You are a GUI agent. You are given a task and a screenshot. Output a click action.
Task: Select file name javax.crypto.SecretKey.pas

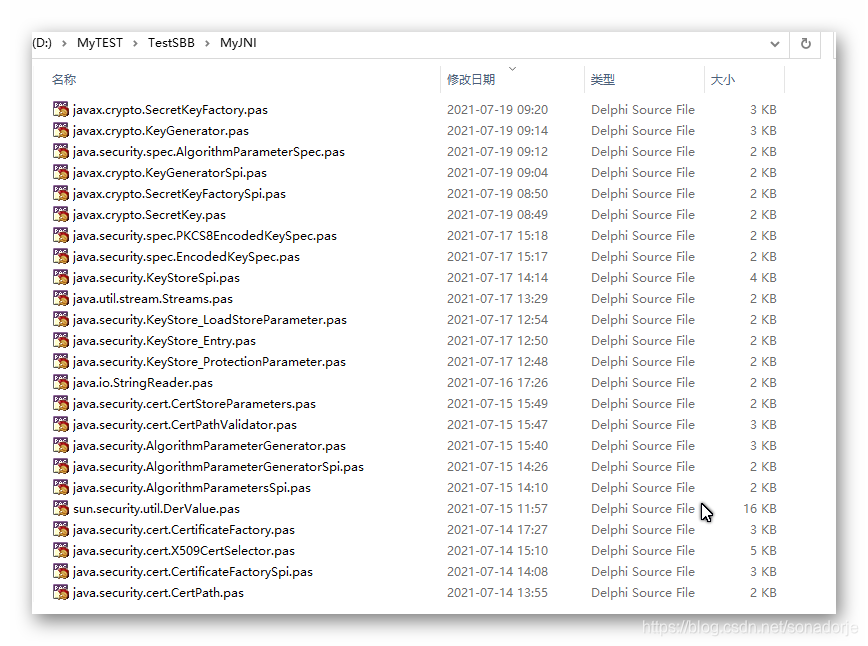point(149,215)
